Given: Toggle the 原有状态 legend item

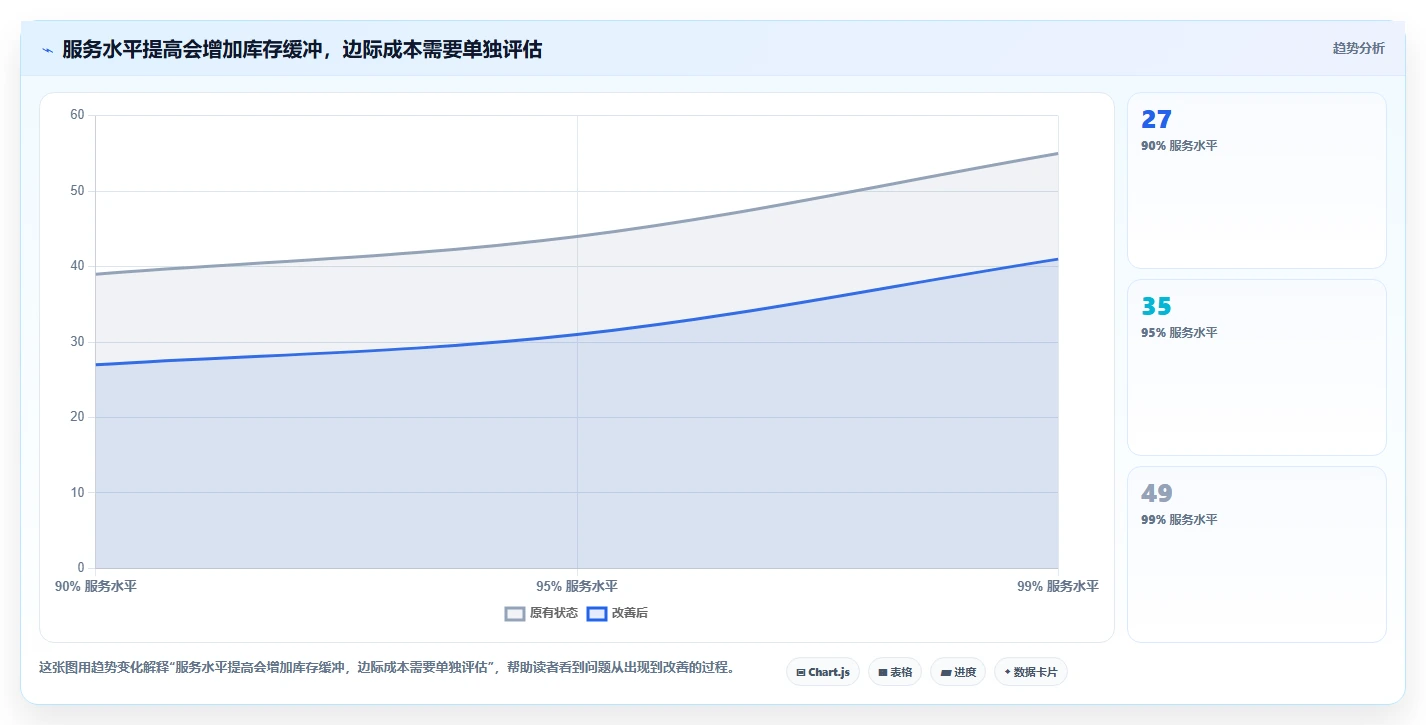Looking at the screenshot, I should (x=541, y=613).
